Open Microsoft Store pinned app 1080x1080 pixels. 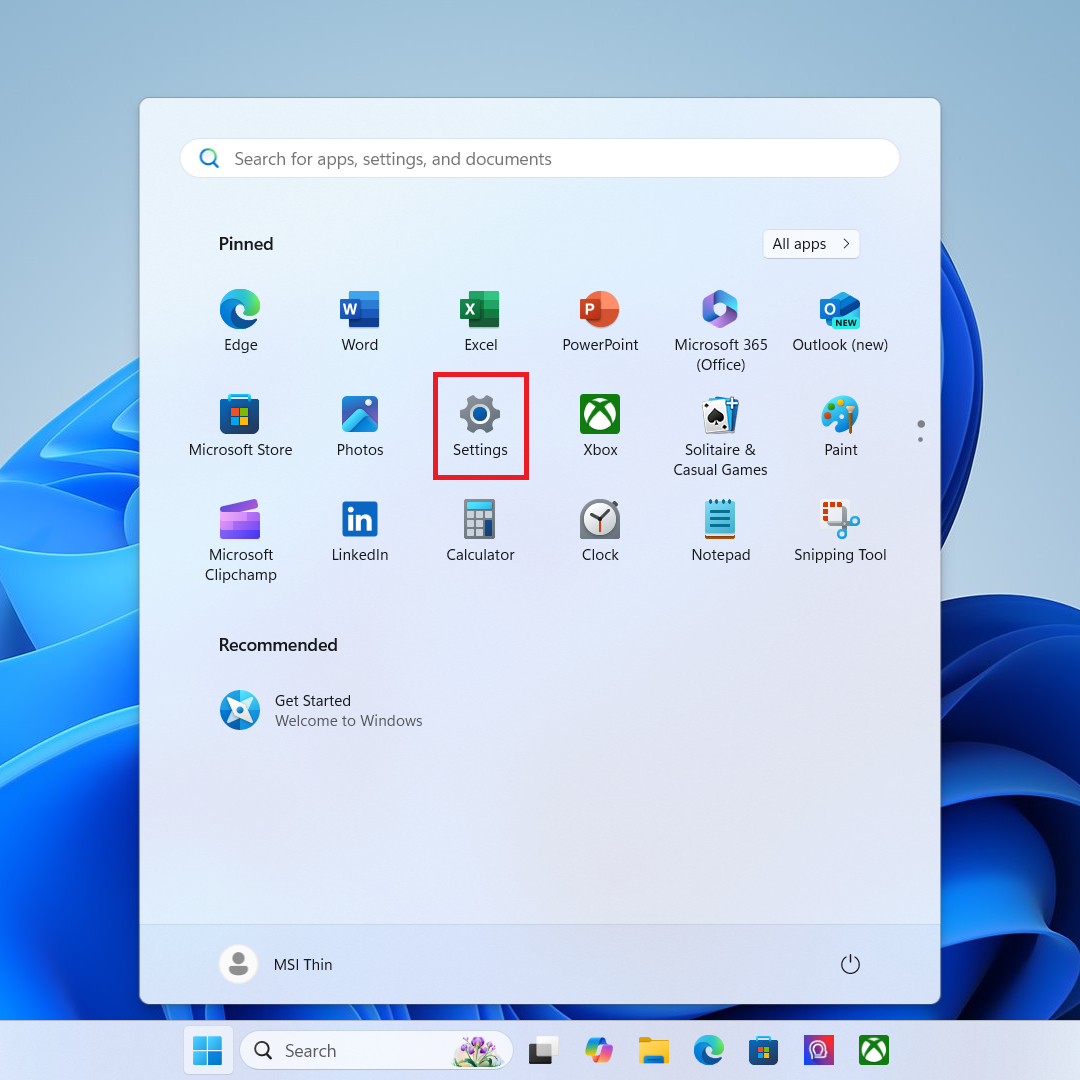tap(240, 426)
